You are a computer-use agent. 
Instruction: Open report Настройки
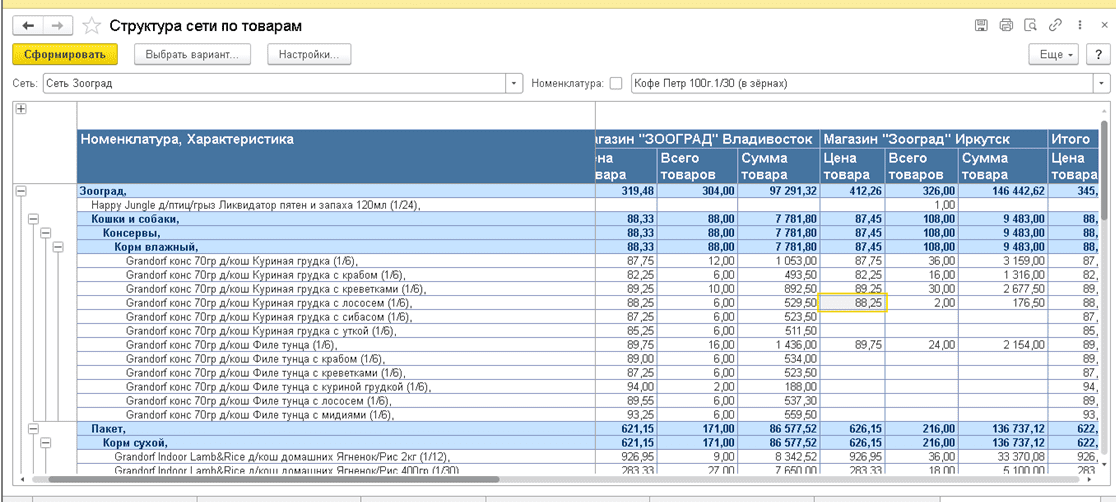308,54
